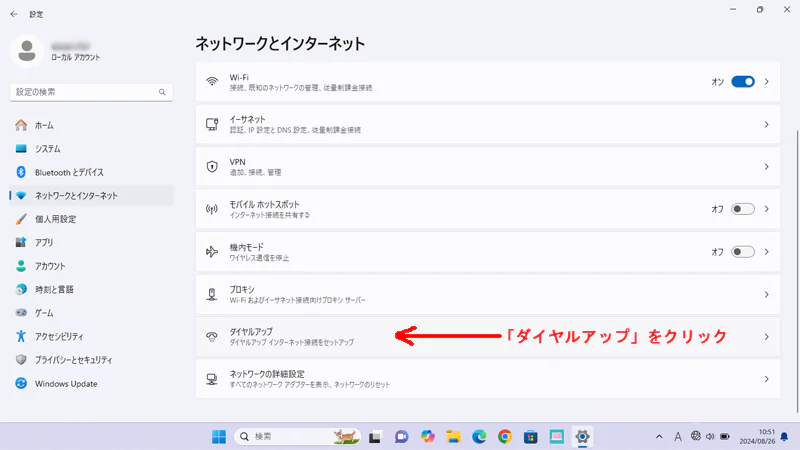Open VPN row chevron
The width and height of the screenshot is (800, 450).
pos(766,166)
